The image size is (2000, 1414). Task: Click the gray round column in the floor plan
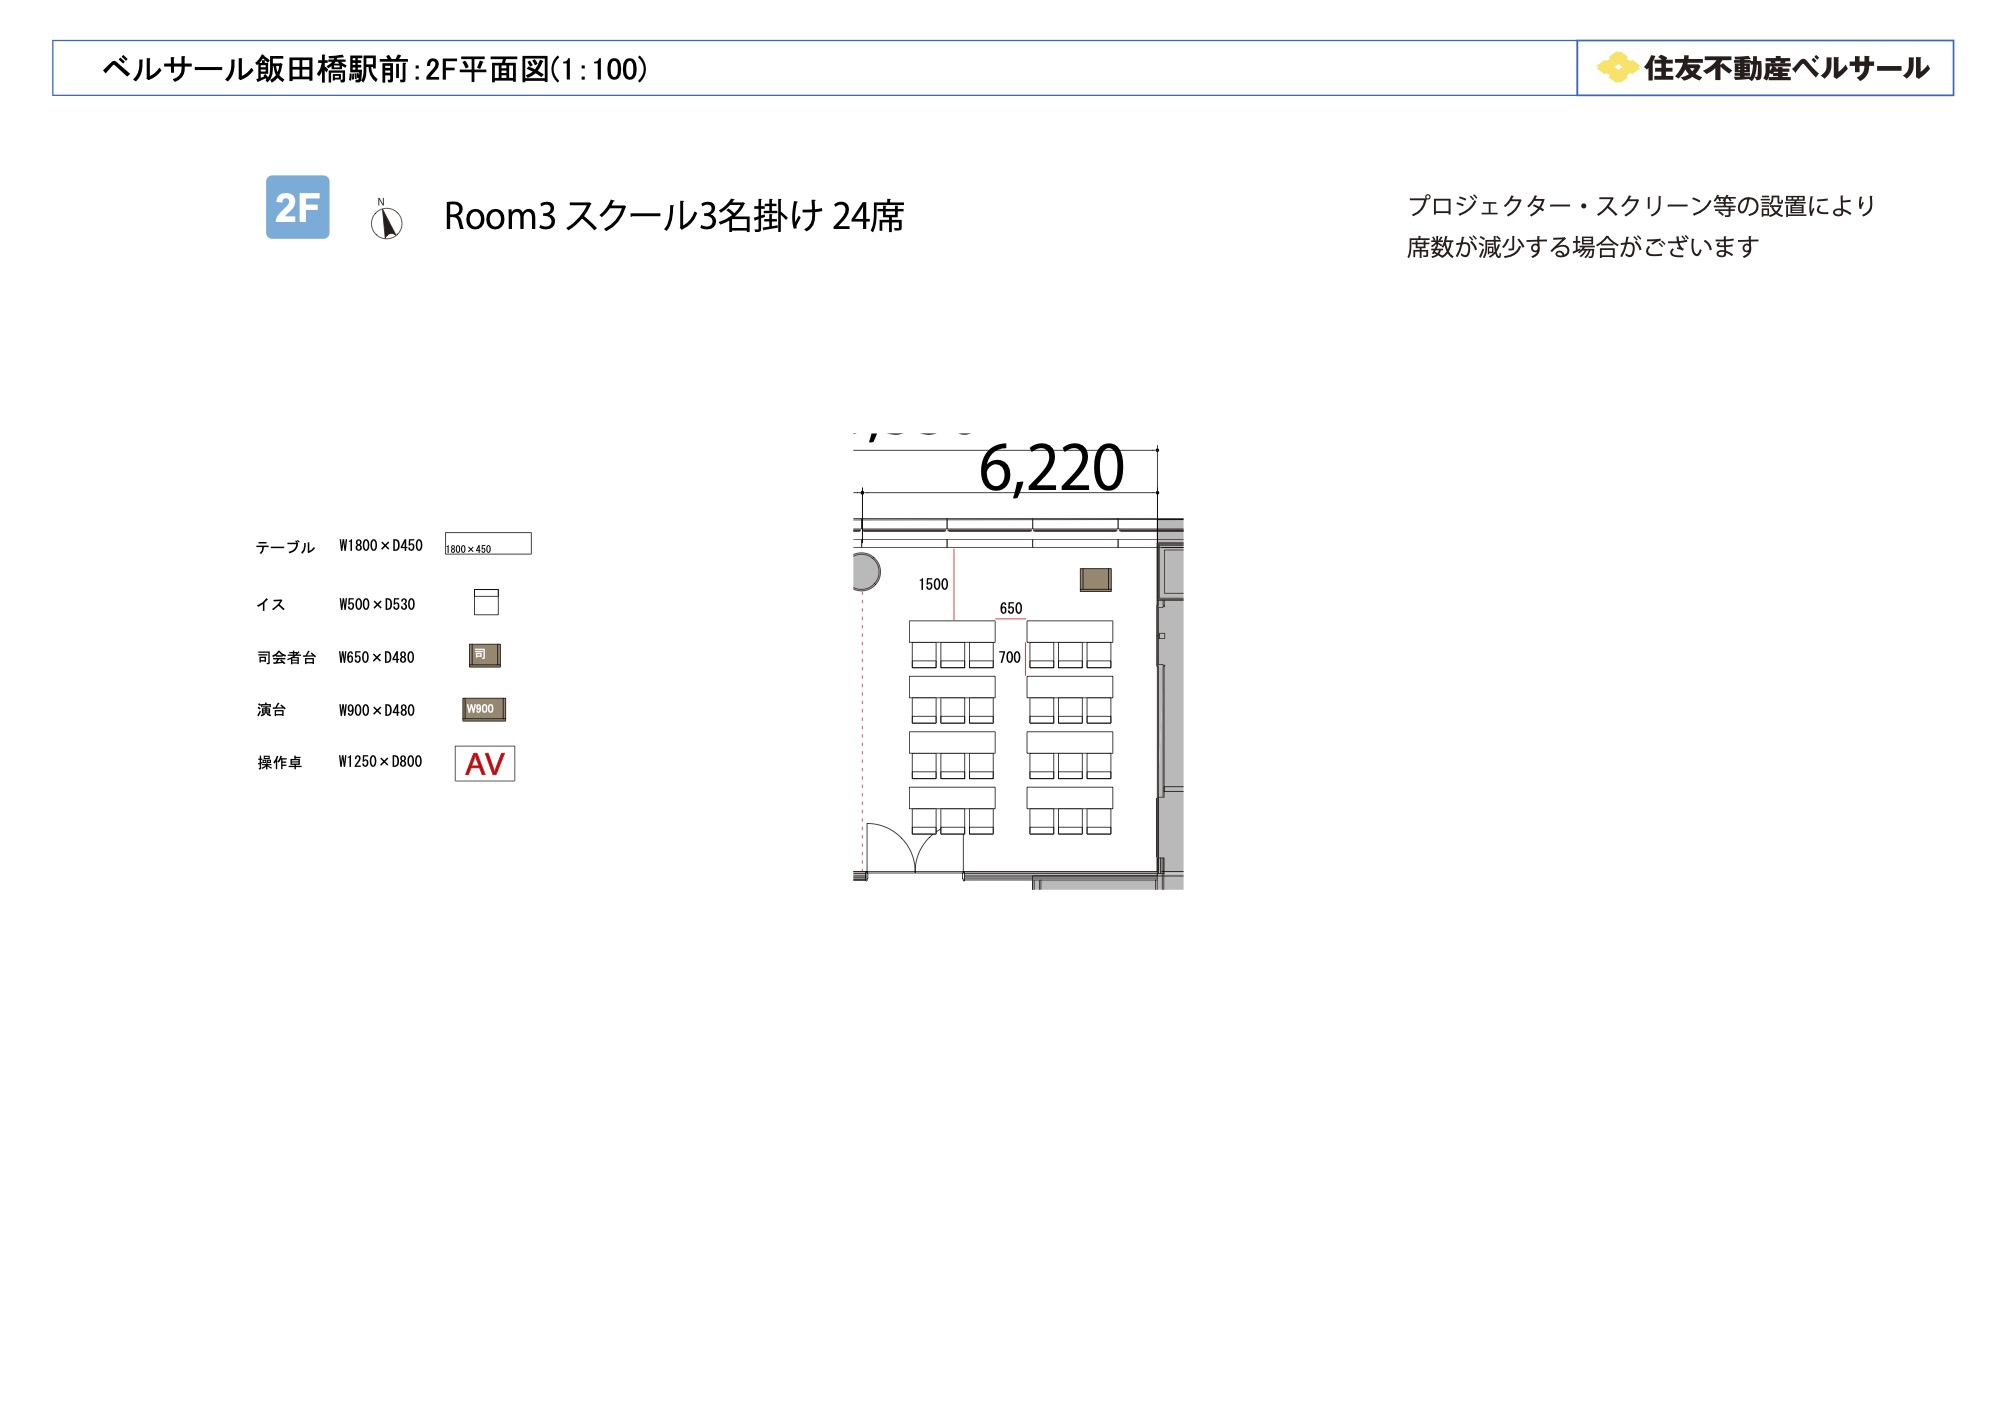click(866, 572)
